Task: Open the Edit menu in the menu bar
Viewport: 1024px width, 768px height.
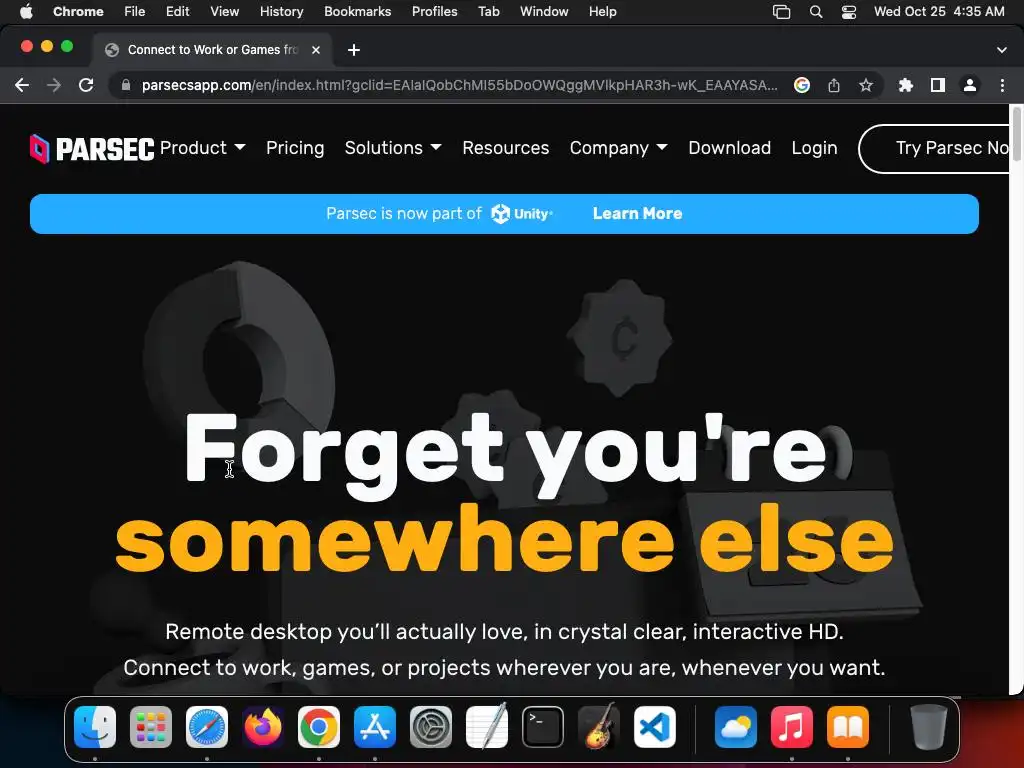Action: (177, 11)
